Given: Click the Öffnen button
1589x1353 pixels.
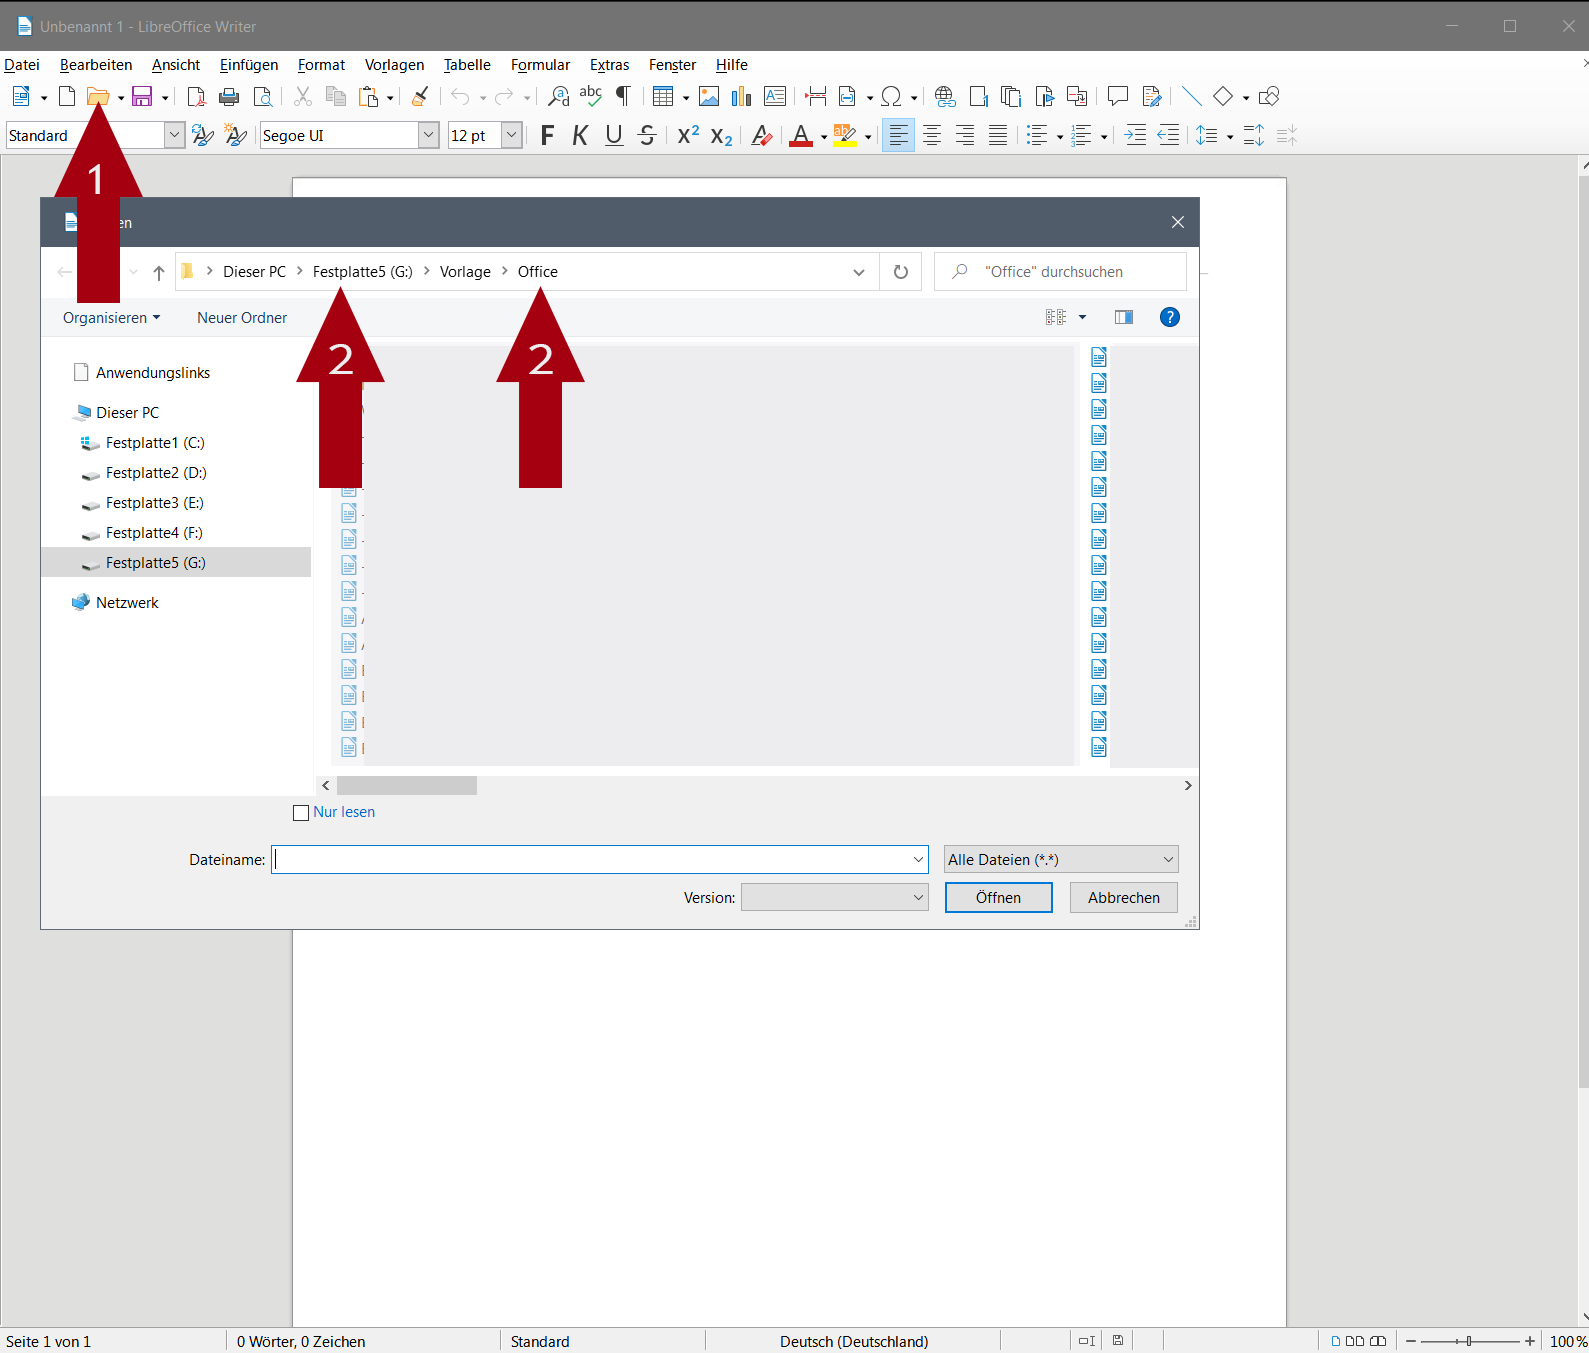Looking at the screenshot, I should [998, 897].
